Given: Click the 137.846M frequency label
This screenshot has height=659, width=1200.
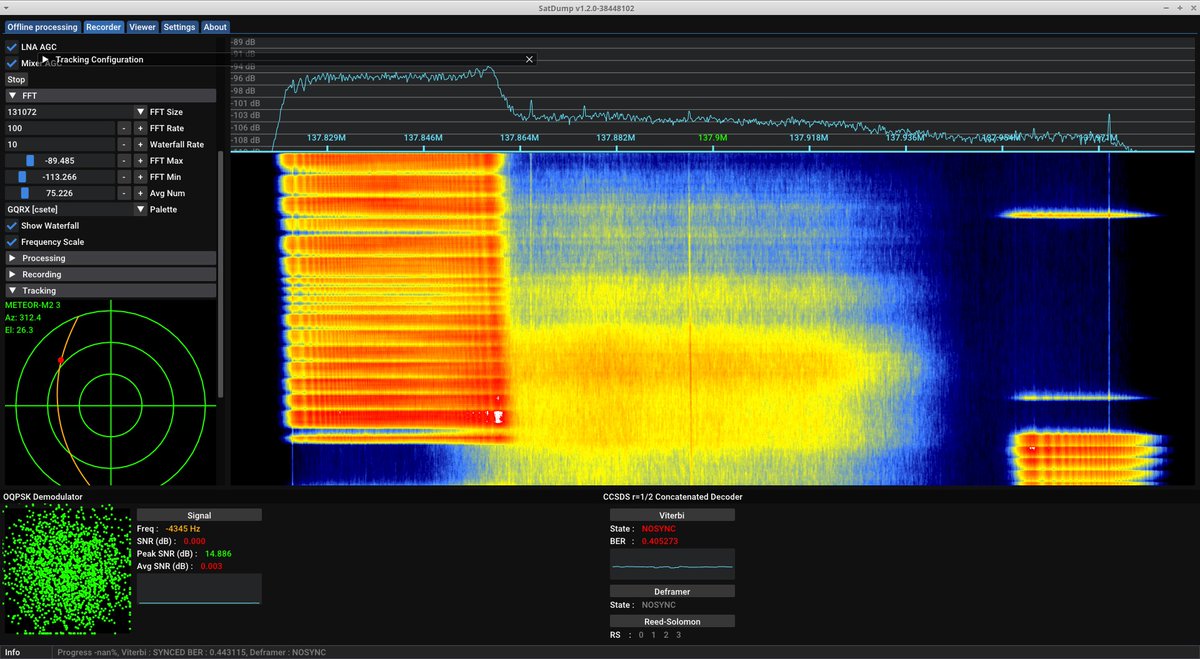Looking at the screenshot, I should [424, 138].
